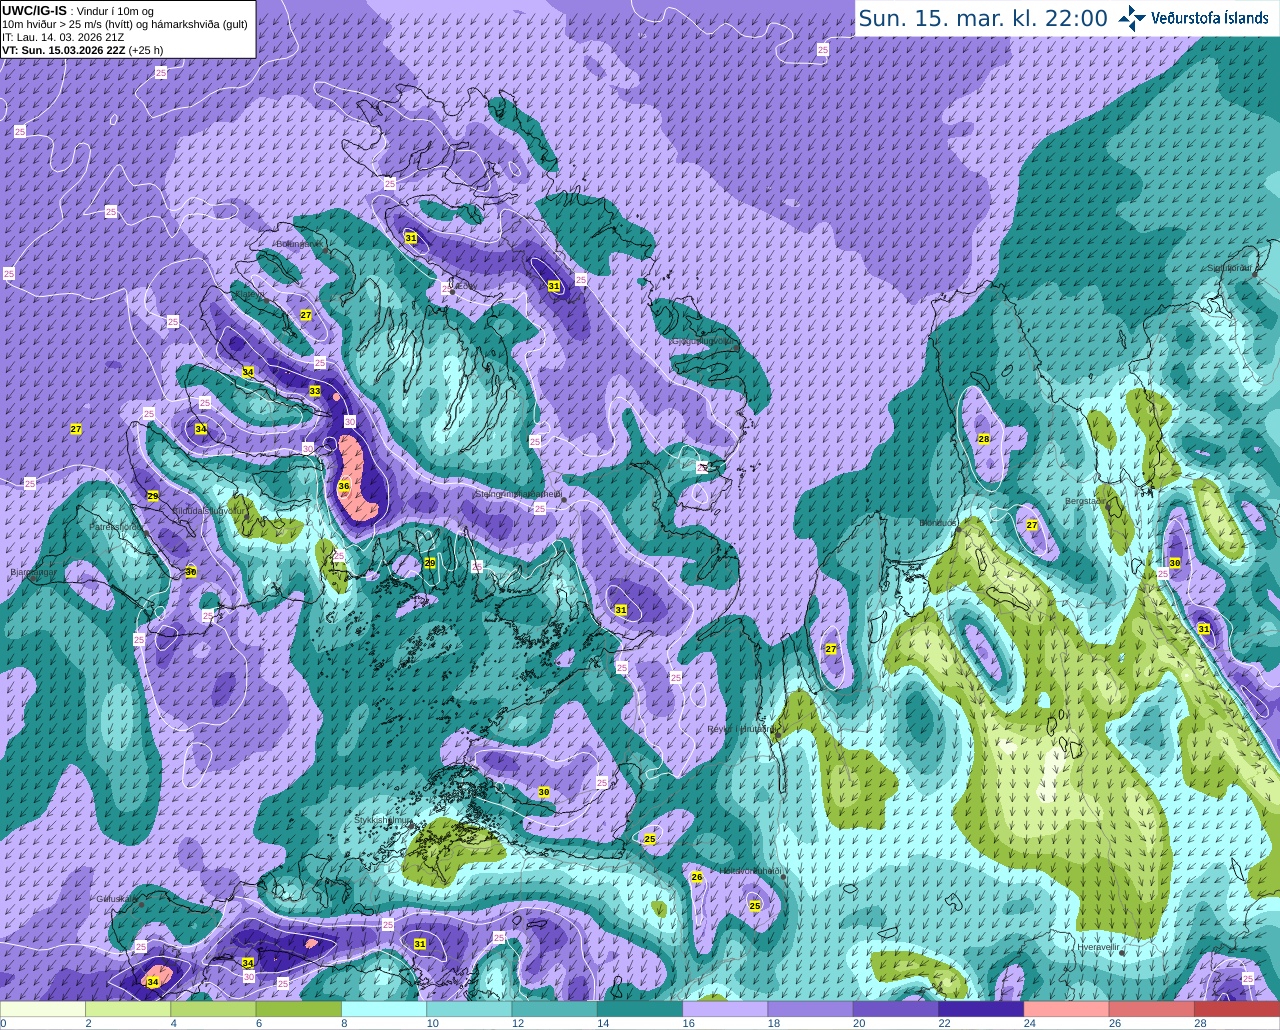Click the Veðurstofa Íslands logo emblem

pyautogui.click(x=1131, y=18)
